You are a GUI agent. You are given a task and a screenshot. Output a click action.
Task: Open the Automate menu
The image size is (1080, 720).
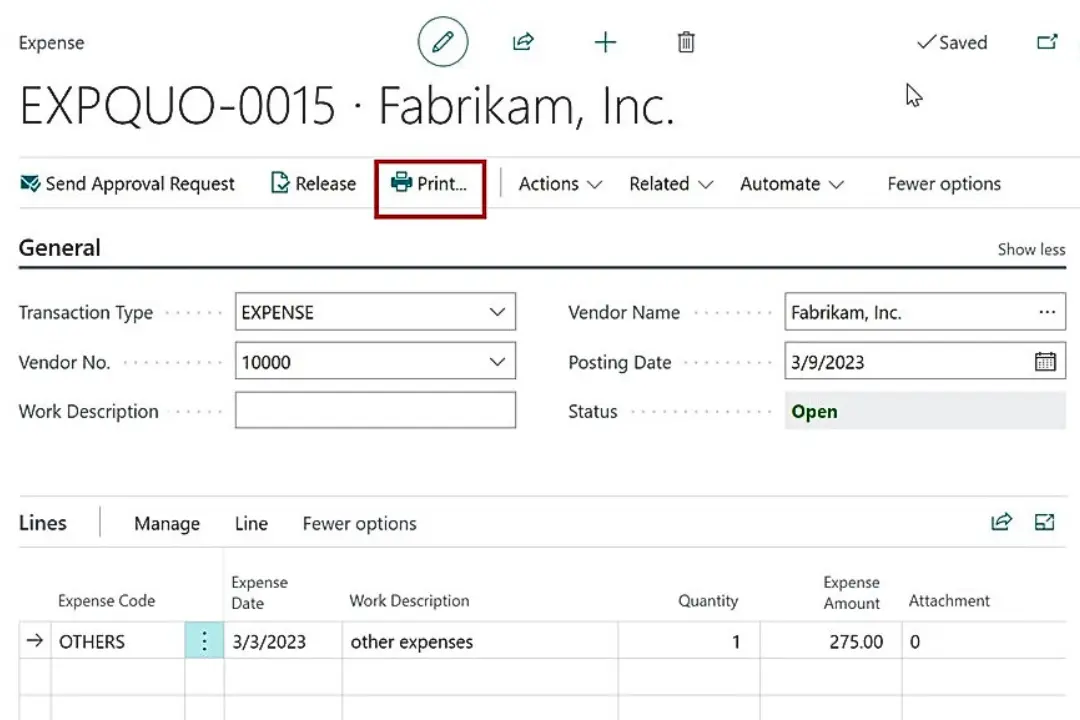coord(792,184)
